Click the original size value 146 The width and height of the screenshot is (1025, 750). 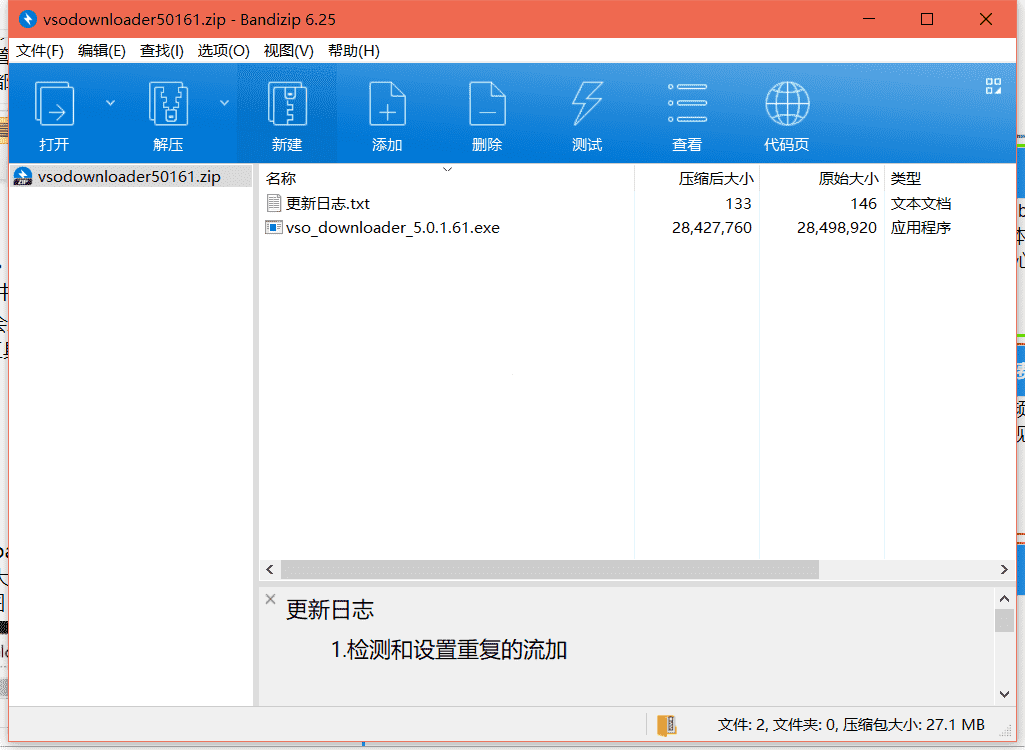863,204
